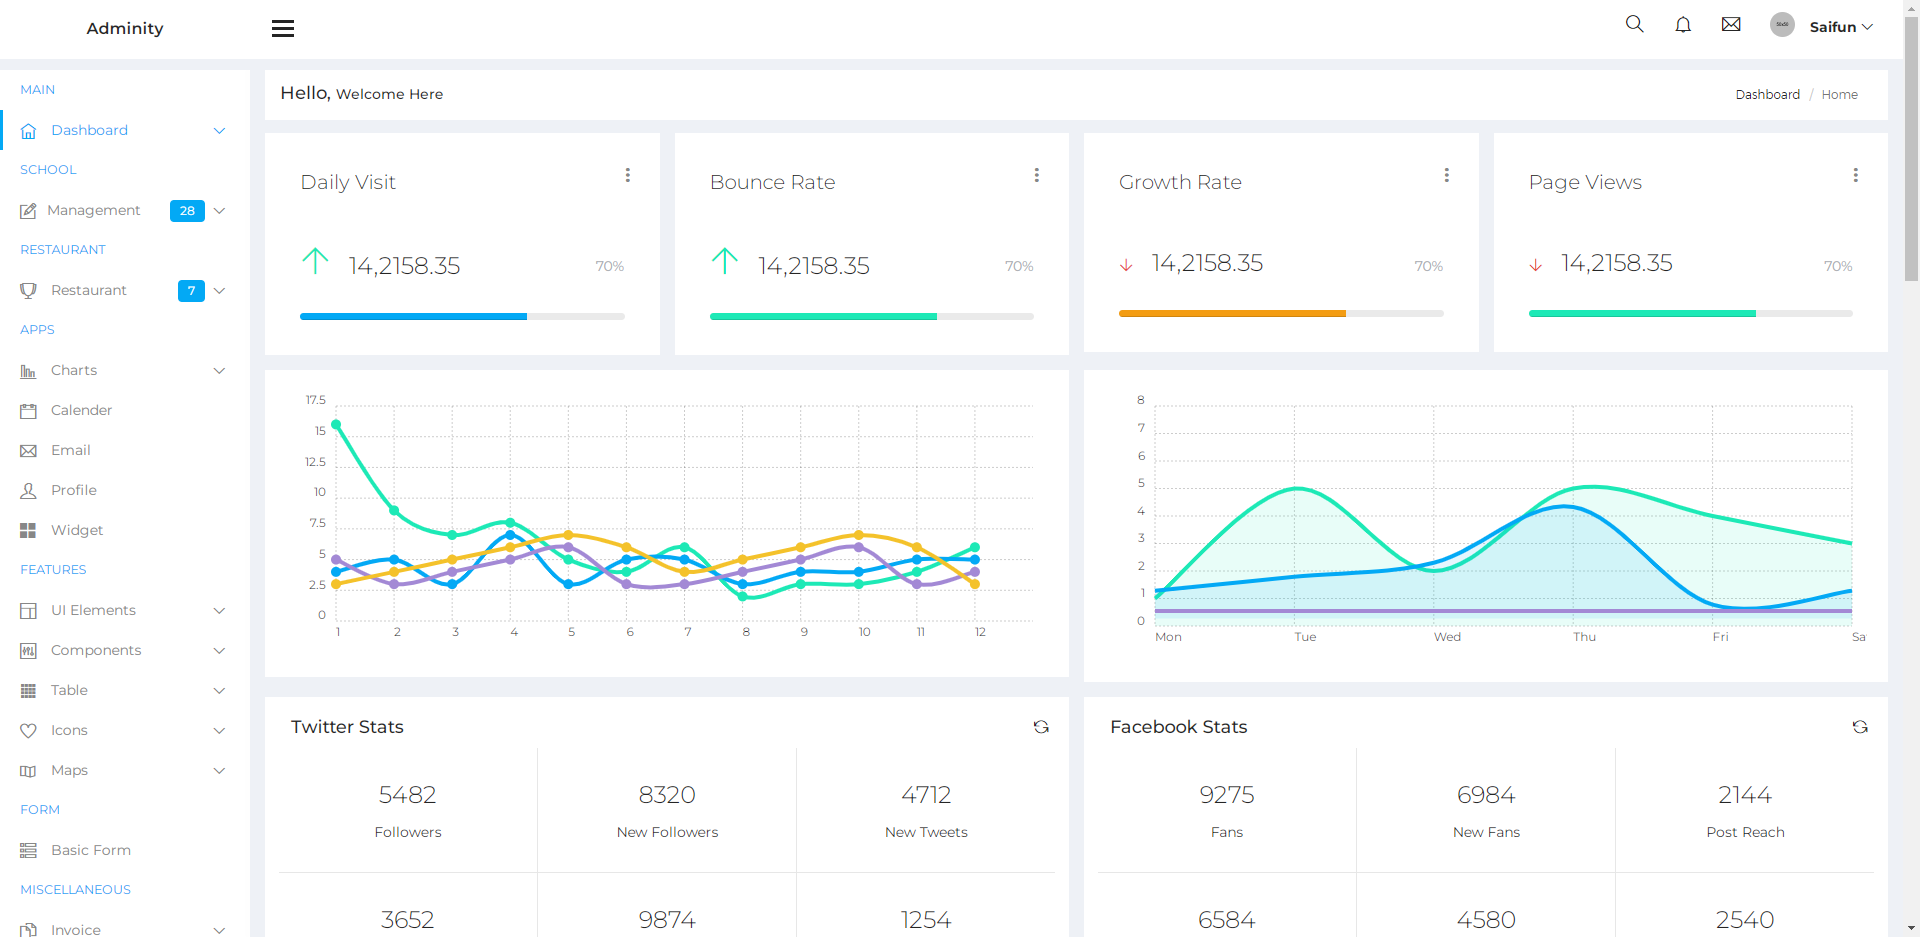Viewport: 1920px width, 937px height.
Task: Open Daily Visit card options menu
Action: (628, 175)
